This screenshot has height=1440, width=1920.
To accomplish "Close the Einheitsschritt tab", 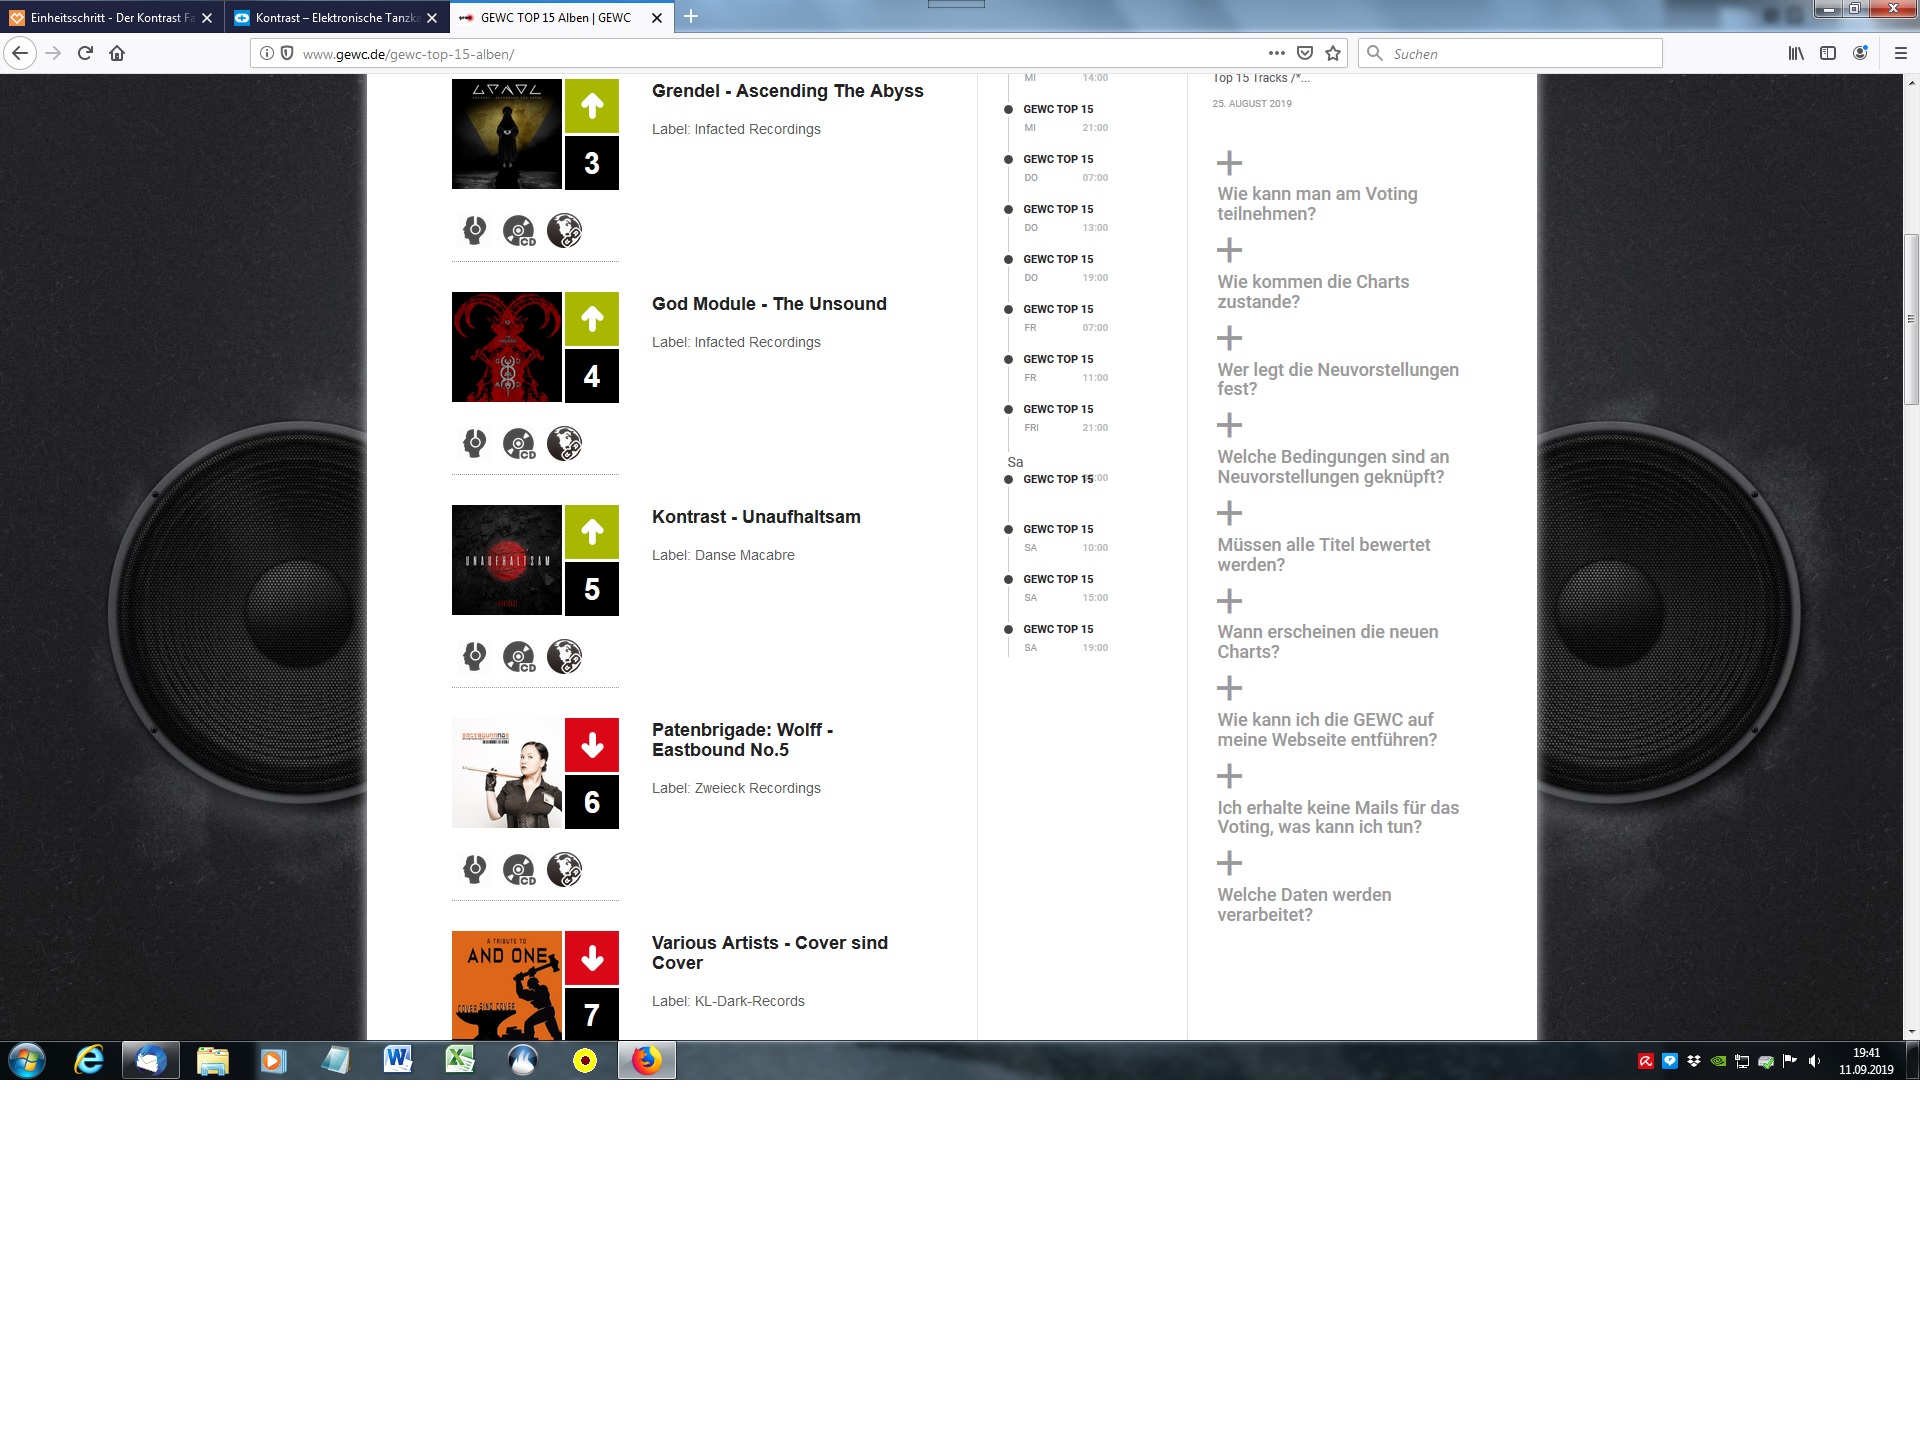I will pos(207,18).
